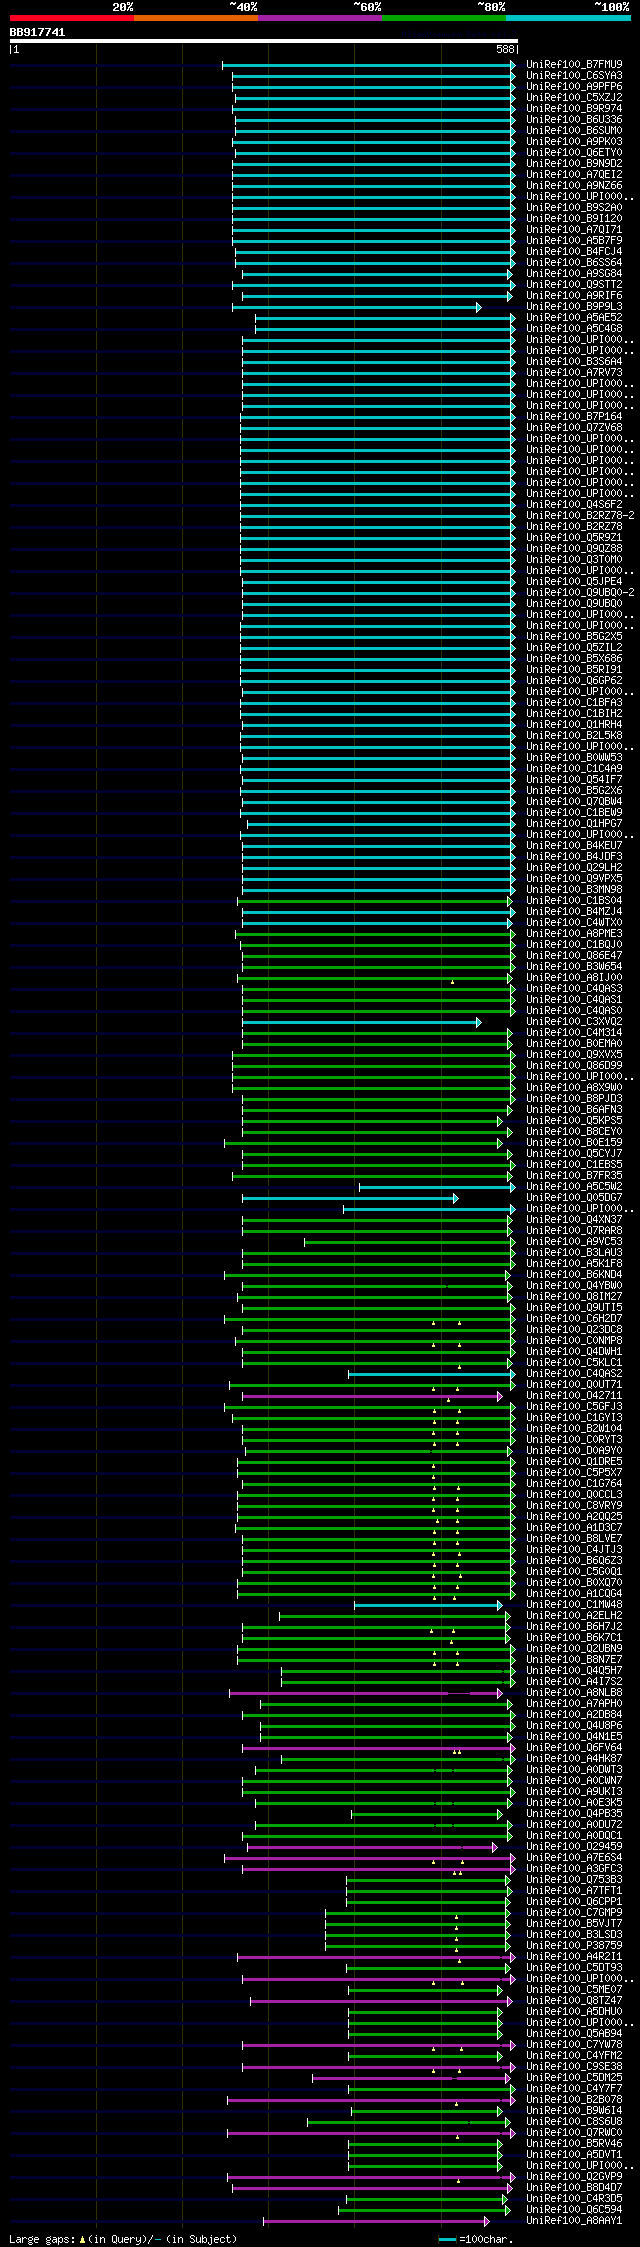Select hit UniRef100_A7QEI2

pyautogui.click(x=574, y=174)
